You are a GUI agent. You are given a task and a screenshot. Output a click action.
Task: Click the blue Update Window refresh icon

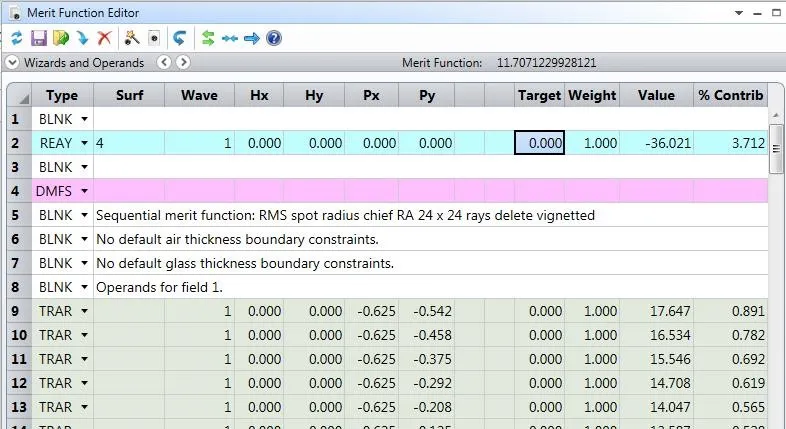15,38
